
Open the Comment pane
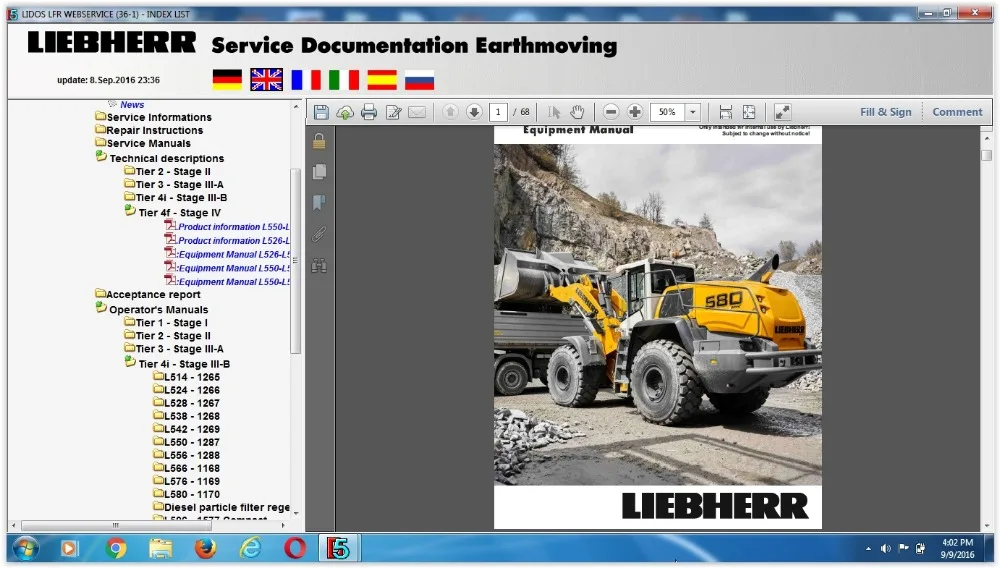pos(957,112)
